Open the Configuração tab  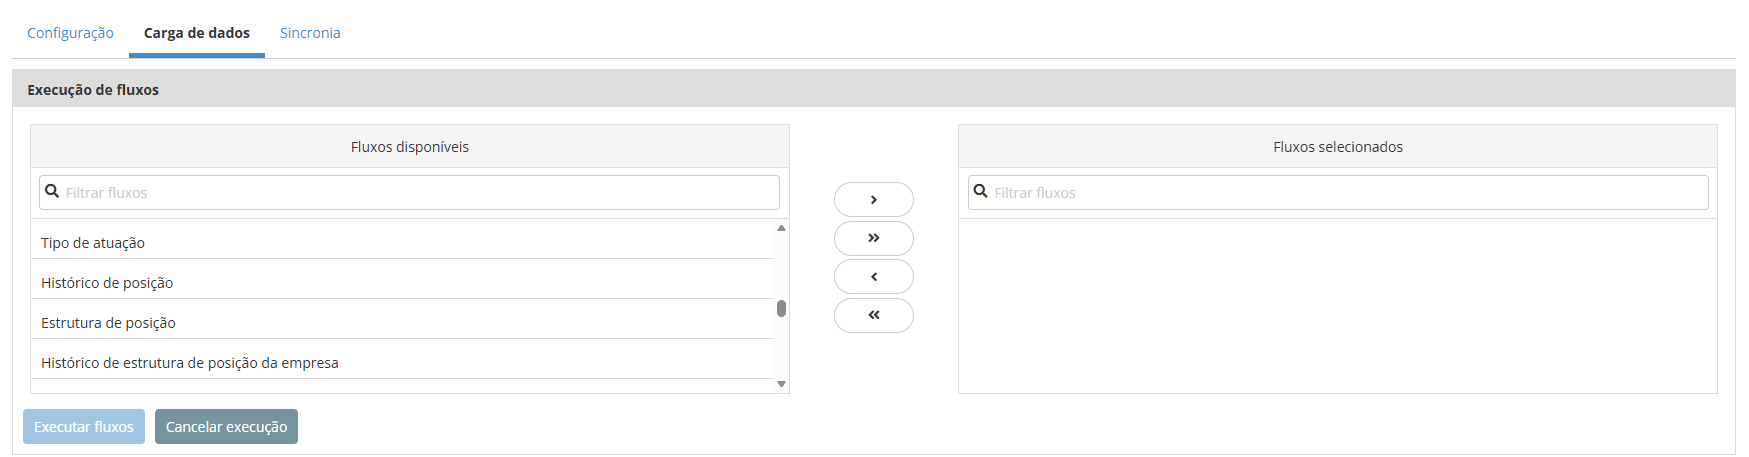click(x=70, y=33)
